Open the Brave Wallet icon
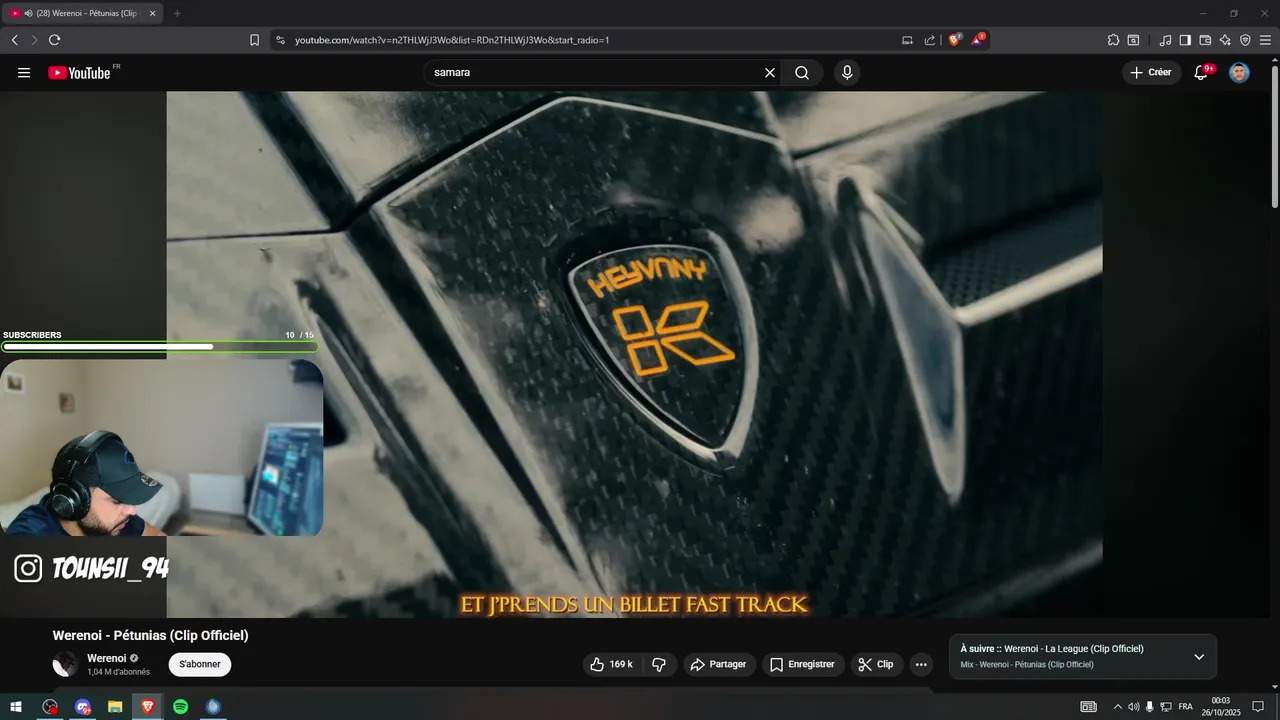 (x=1205, y=40)
